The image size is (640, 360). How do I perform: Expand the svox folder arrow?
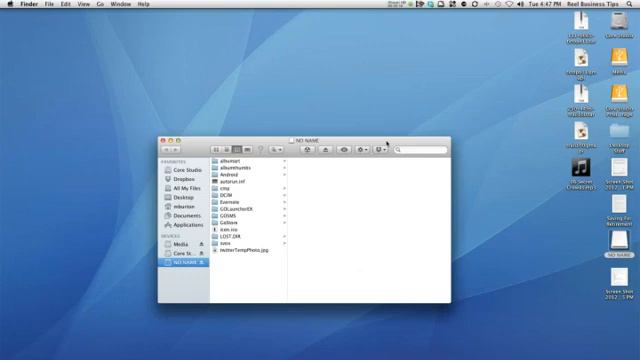click(x=284, y=243)
